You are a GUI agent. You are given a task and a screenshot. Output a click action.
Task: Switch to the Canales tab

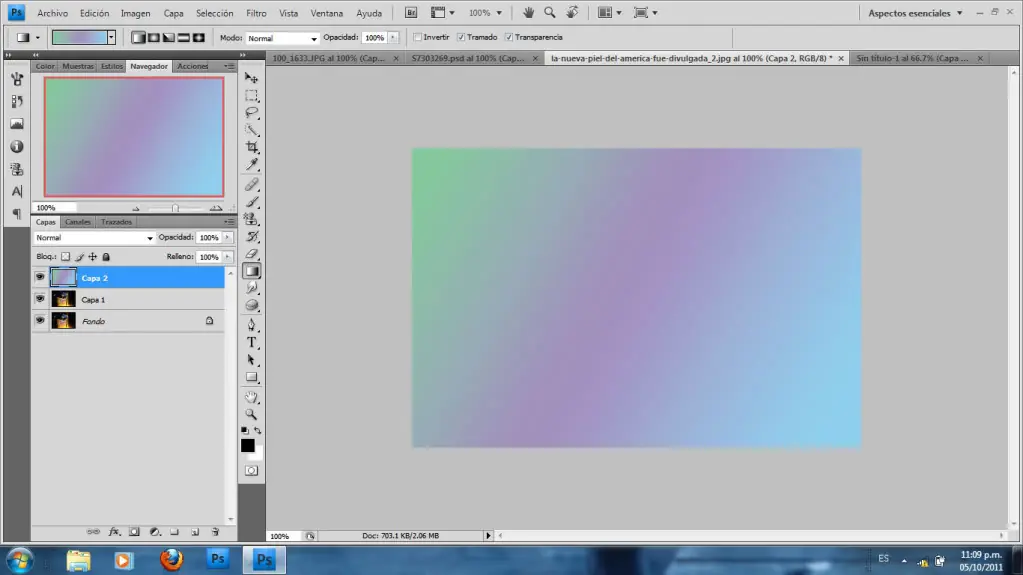(x=78, y=222)
